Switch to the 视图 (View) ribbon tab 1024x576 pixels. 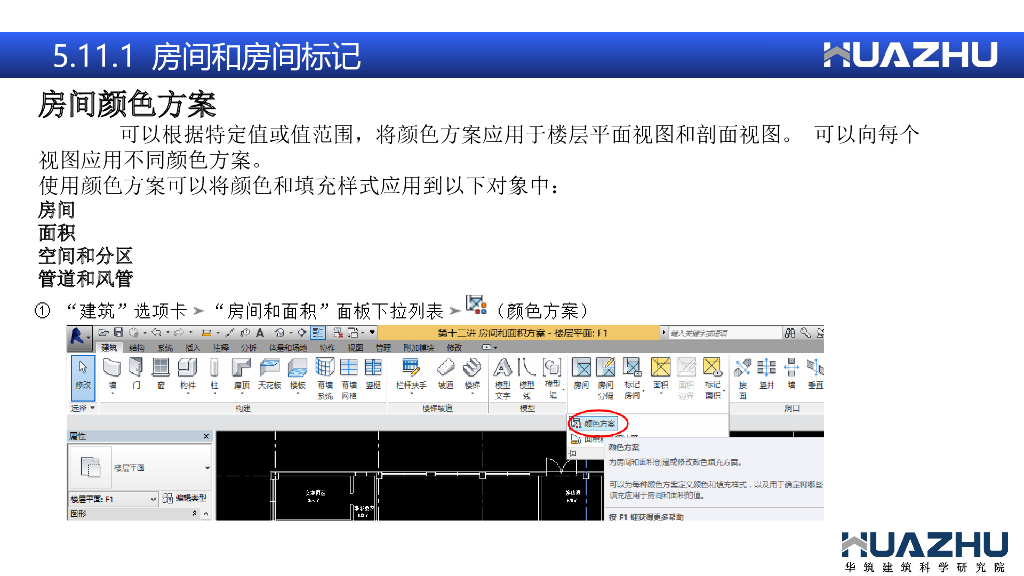pyautogui.click(x=355, y=347)
